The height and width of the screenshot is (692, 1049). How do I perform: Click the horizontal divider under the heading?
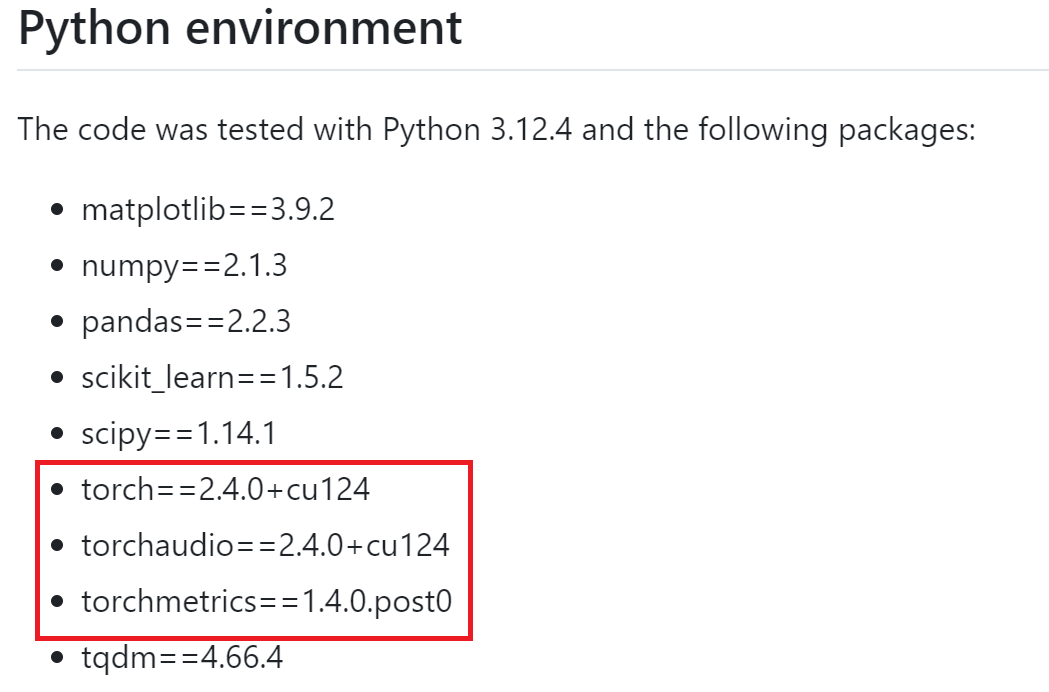(x=533, y=70)
